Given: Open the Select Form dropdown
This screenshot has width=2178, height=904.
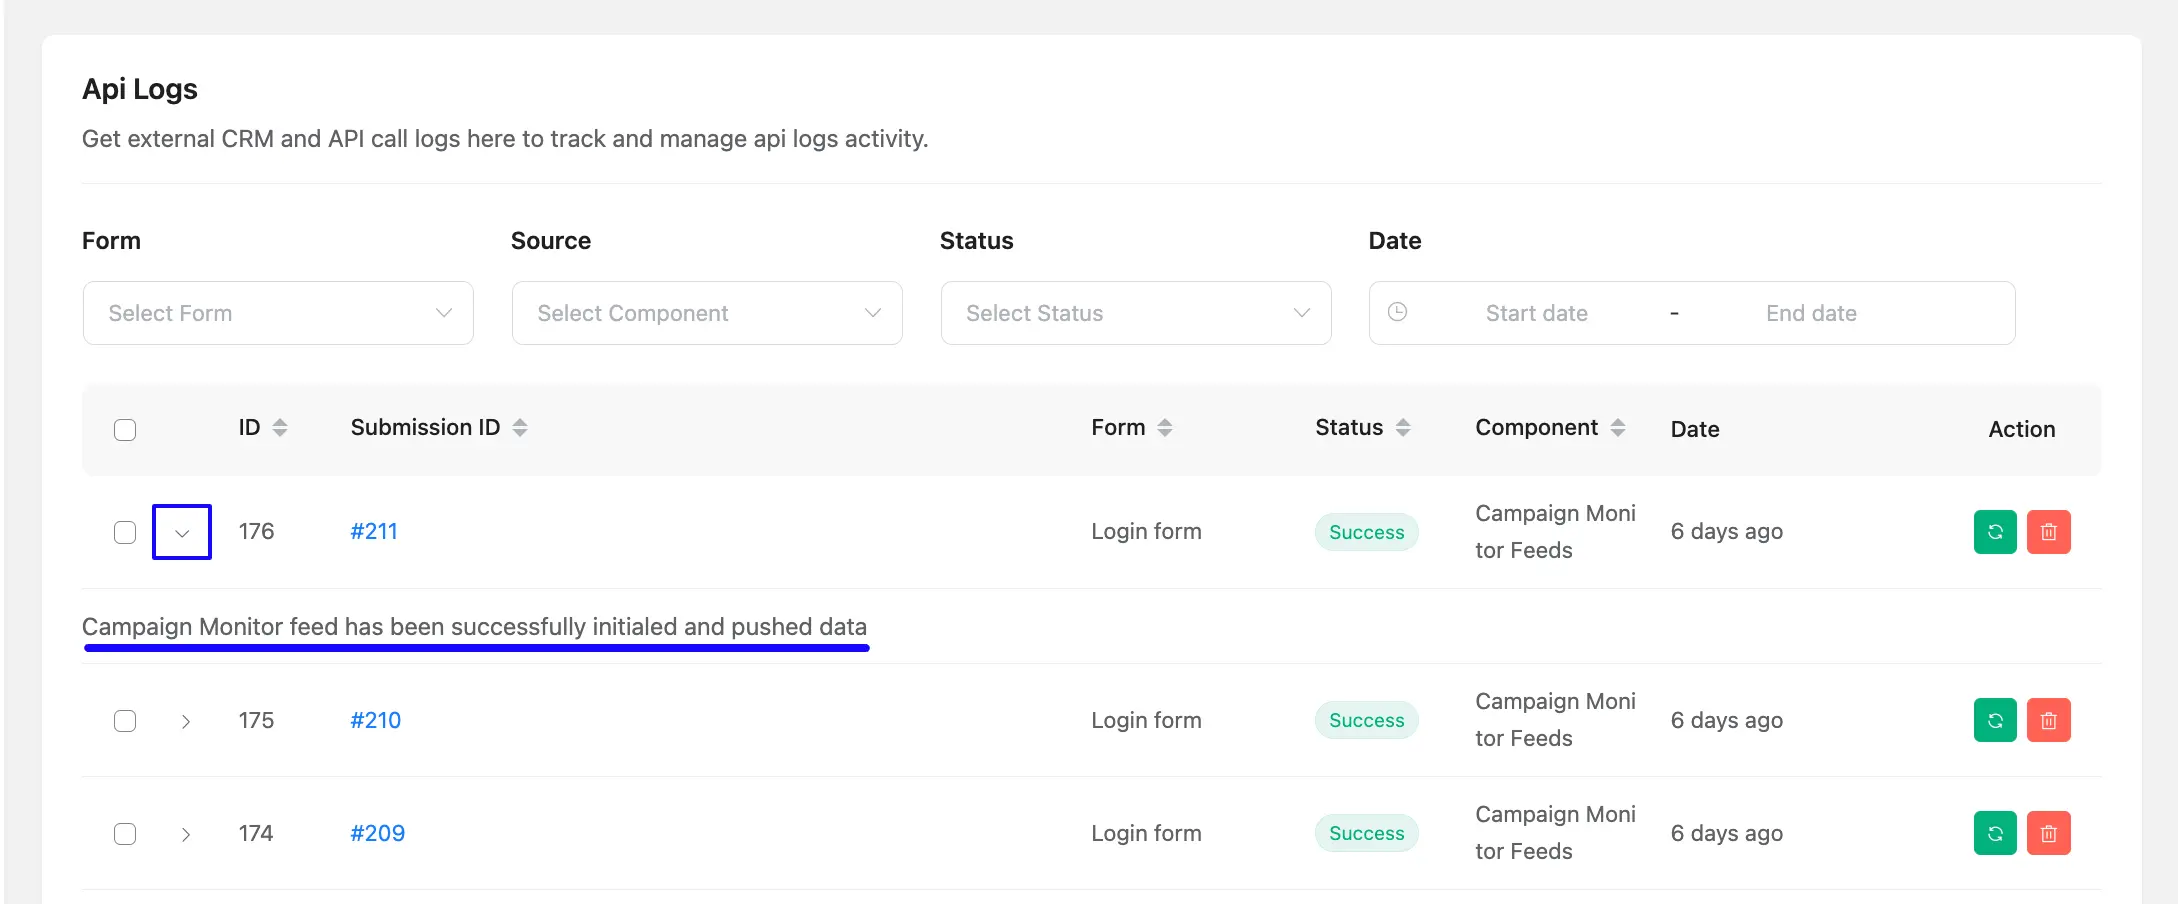Looking at the screenshot, I should (277, 312).
